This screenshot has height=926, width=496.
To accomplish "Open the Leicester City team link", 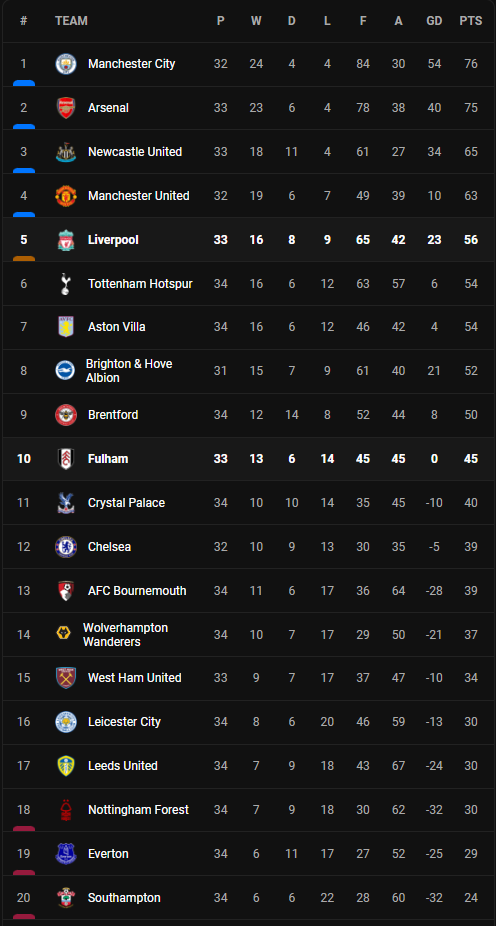I will [x=124, y=722].
